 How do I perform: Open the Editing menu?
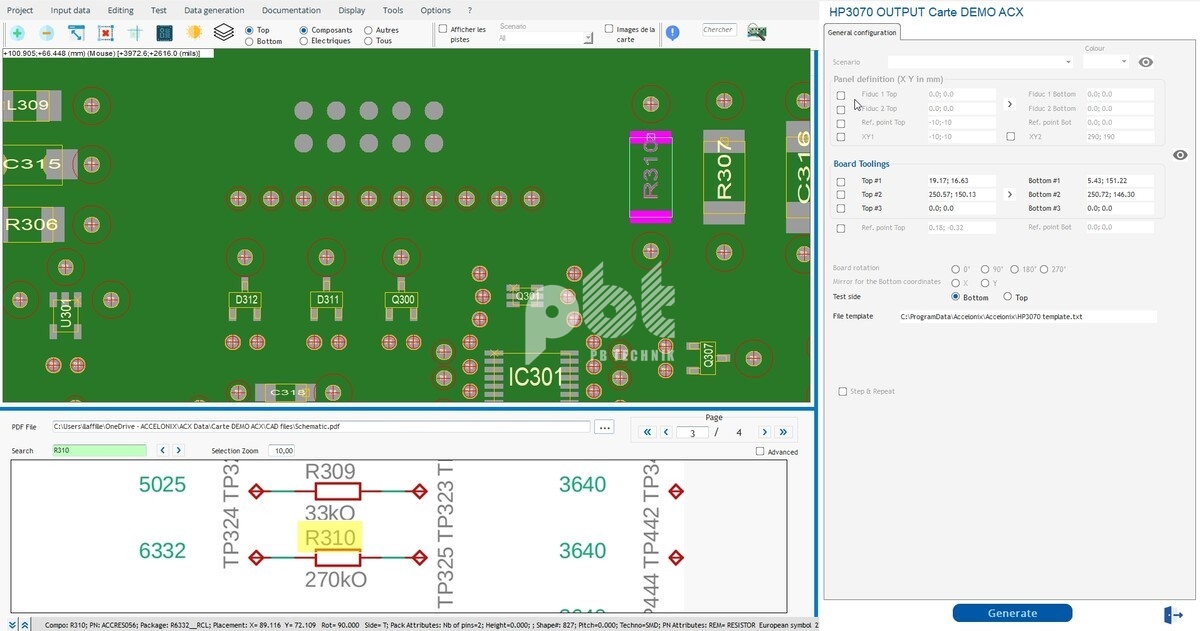pyautogui.click(x=121, y=10)
